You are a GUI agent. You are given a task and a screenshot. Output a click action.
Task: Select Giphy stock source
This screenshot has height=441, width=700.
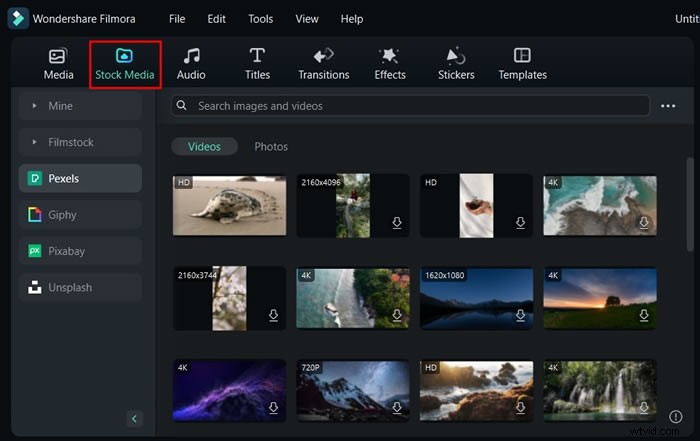point(80,215)
